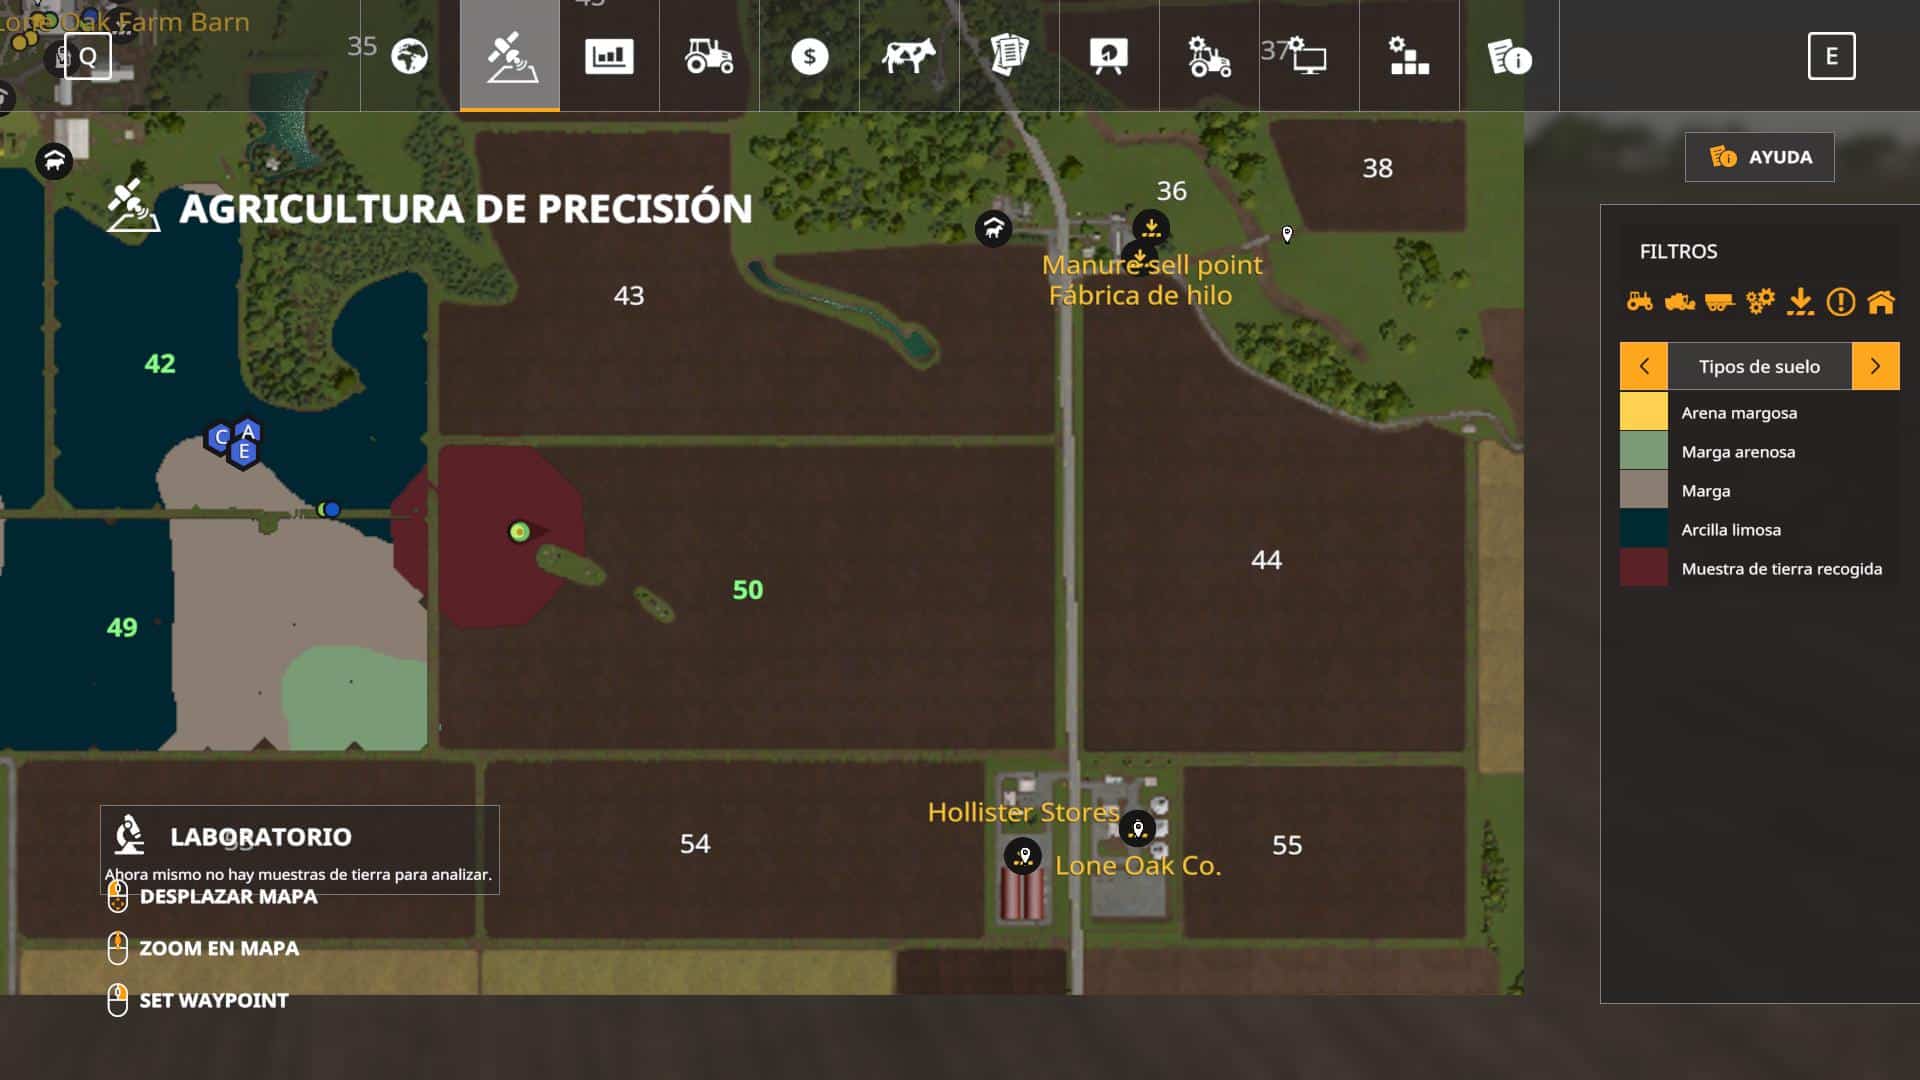Open the finances dollar icon
The height and width of the screenshot is (1080, 1920).
[809, 56]
